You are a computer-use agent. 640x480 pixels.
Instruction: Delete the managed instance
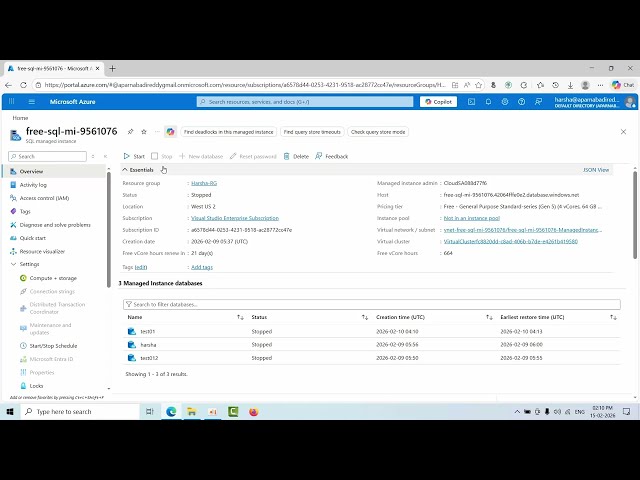pyautogui.click(x=296, y=156)
